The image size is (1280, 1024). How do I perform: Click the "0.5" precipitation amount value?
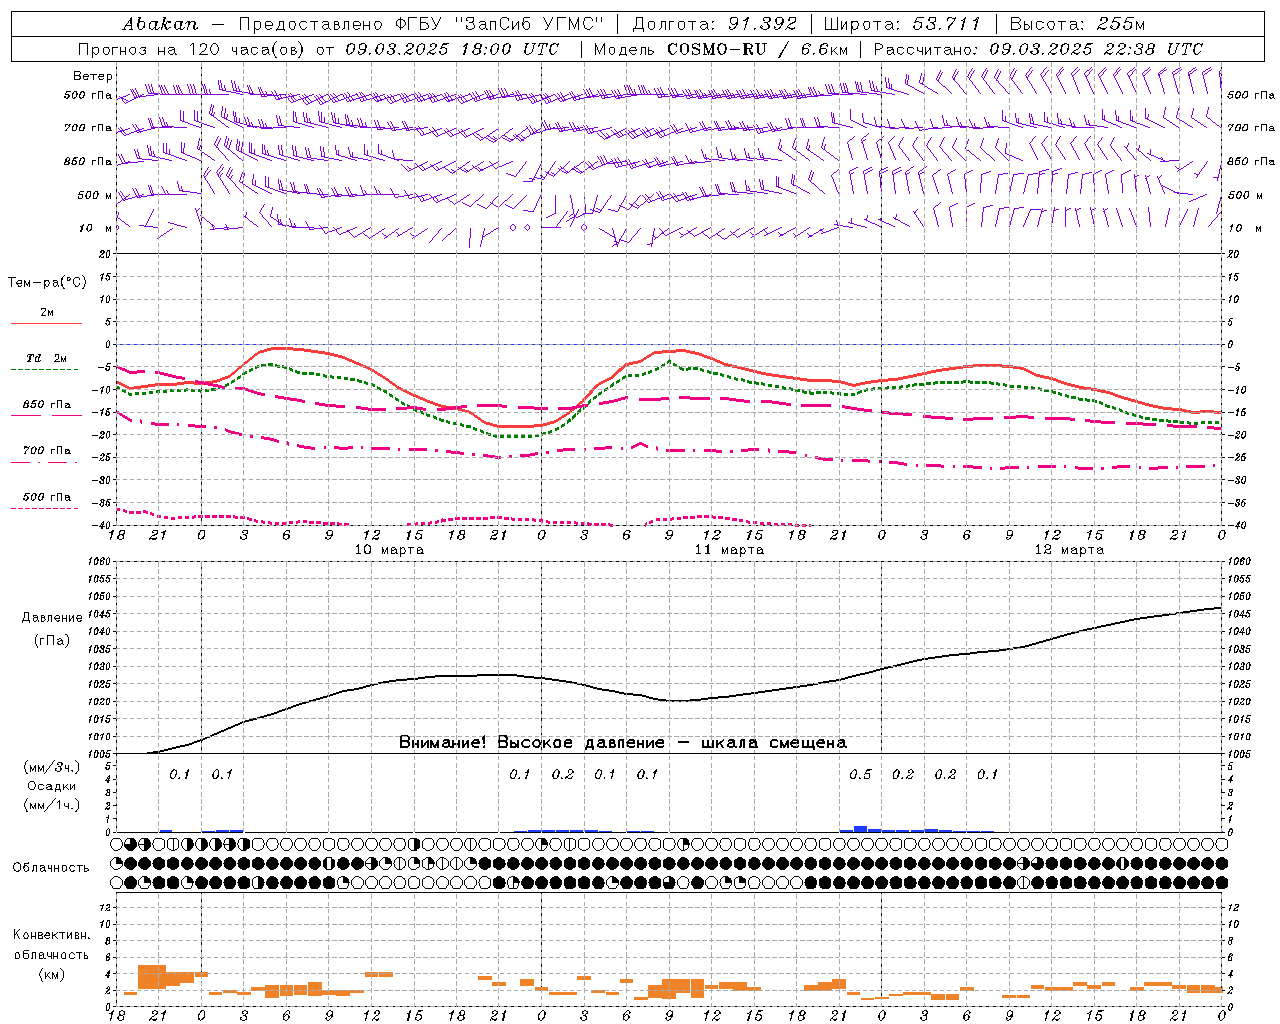click(x=860, y=774)
